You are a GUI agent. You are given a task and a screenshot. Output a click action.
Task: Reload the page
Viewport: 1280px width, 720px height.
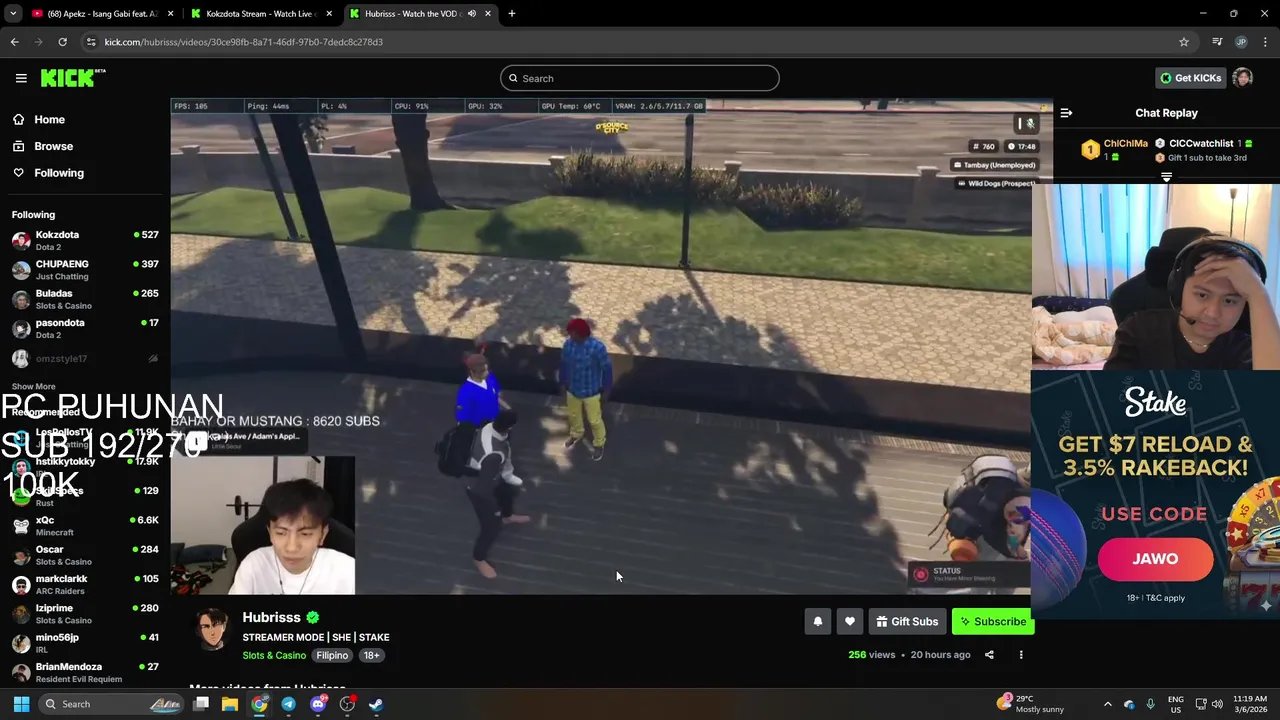(x=62, y=42)
